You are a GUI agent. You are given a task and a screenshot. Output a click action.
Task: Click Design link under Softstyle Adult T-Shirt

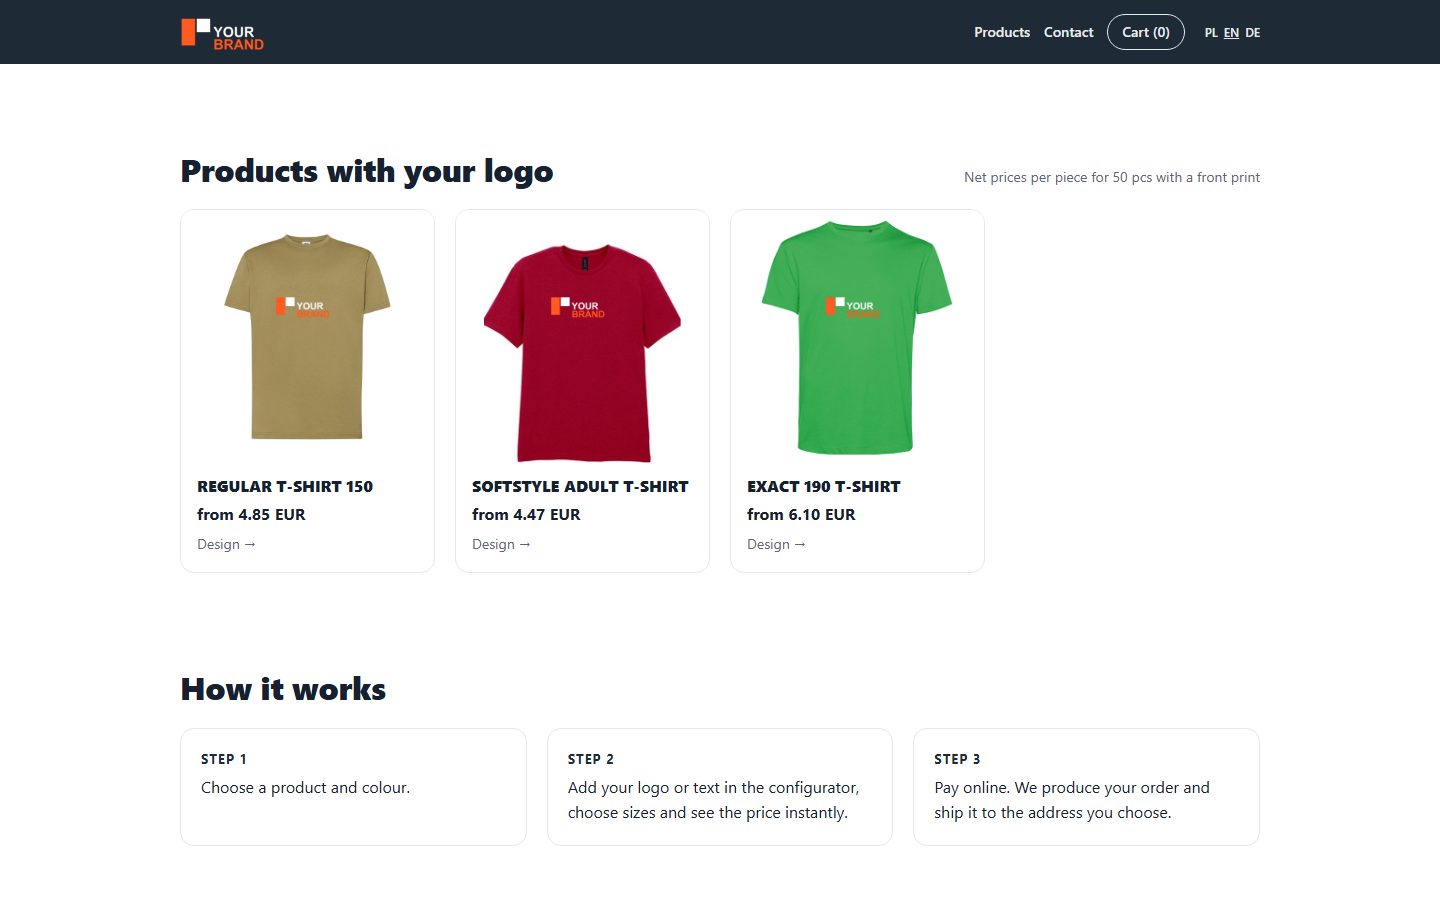click(501, 544)
